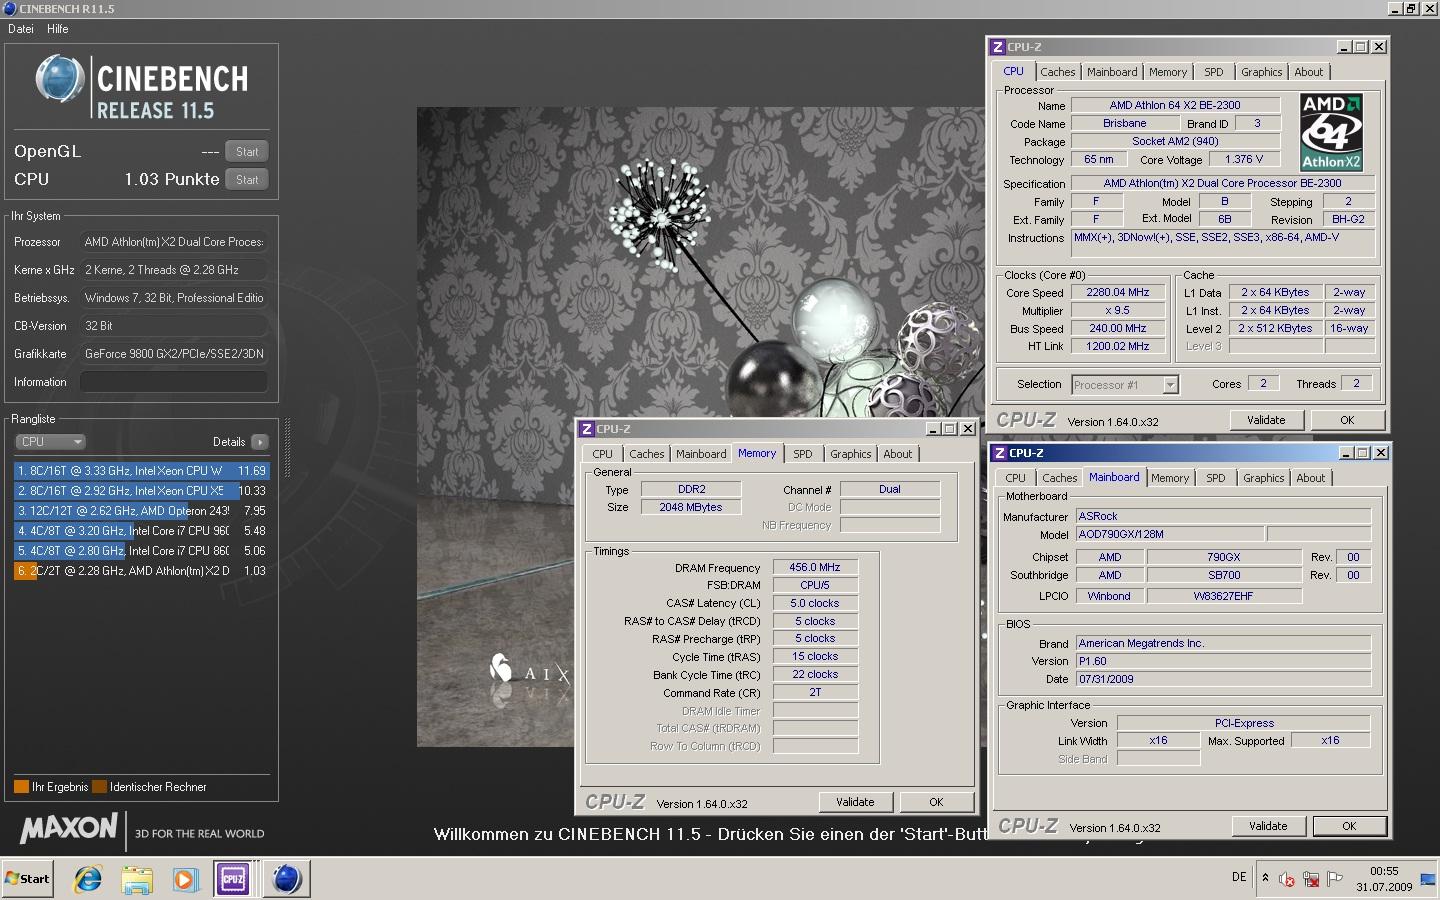This screenshot has width=1440, height=900.
Task: Open Memory tab in top CPU-Z CPU window
Action: pyautogui.click(x=1168, y=72)
